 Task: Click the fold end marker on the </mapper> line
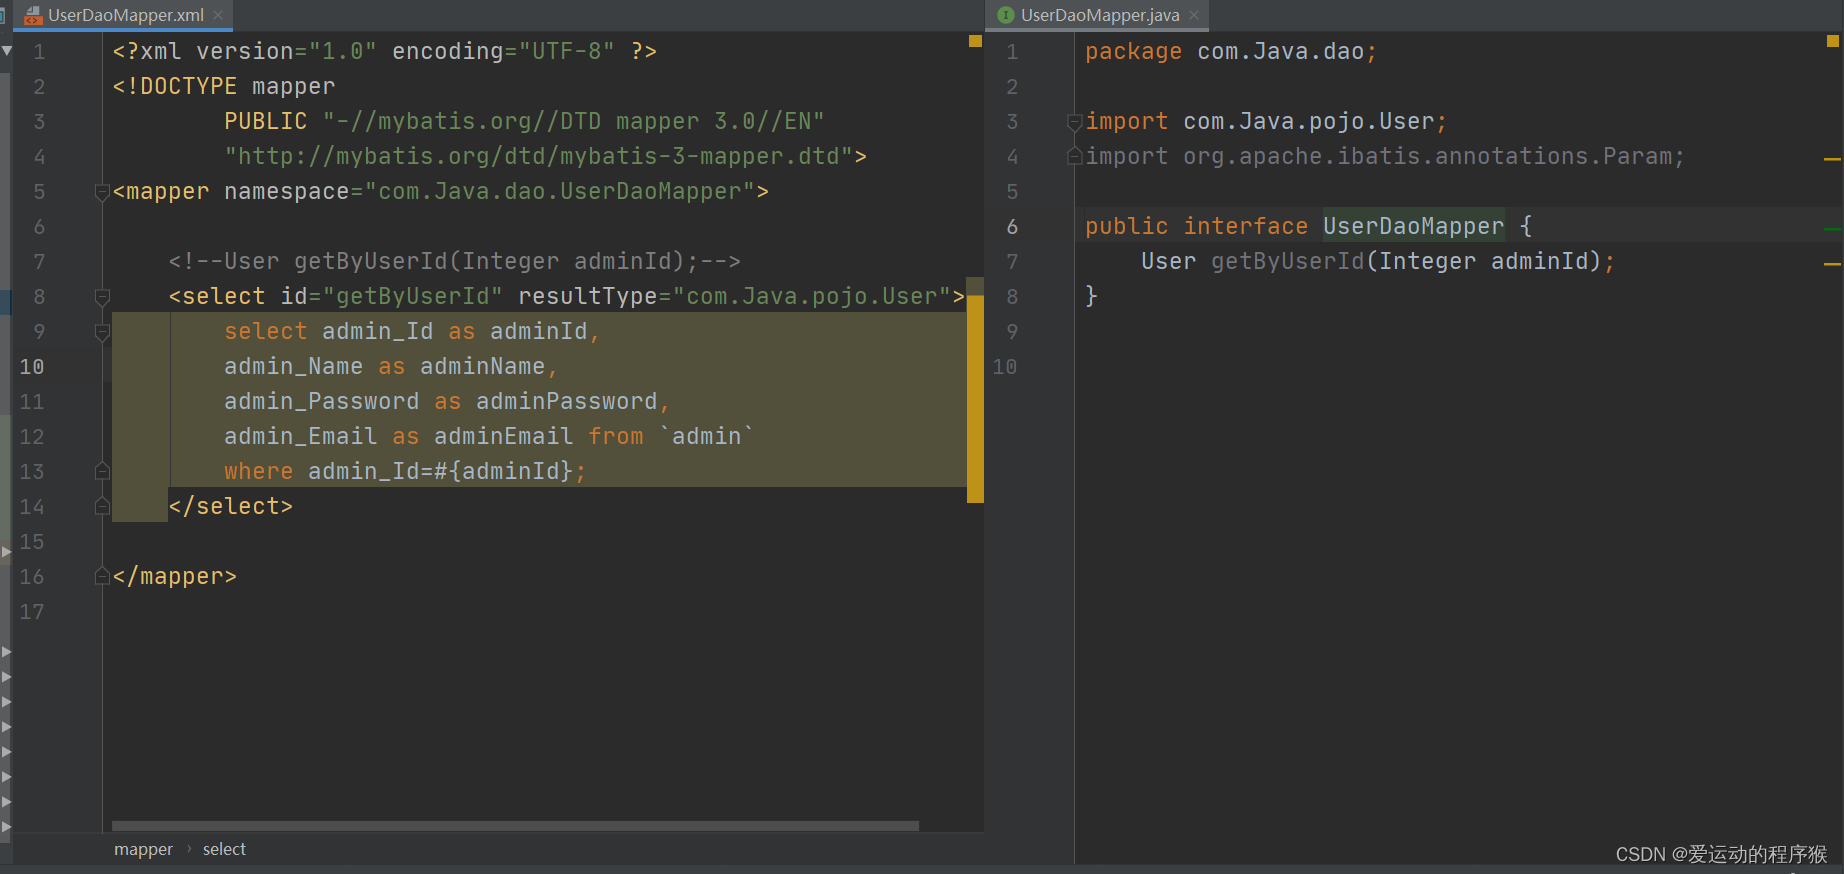click(102, 576)
